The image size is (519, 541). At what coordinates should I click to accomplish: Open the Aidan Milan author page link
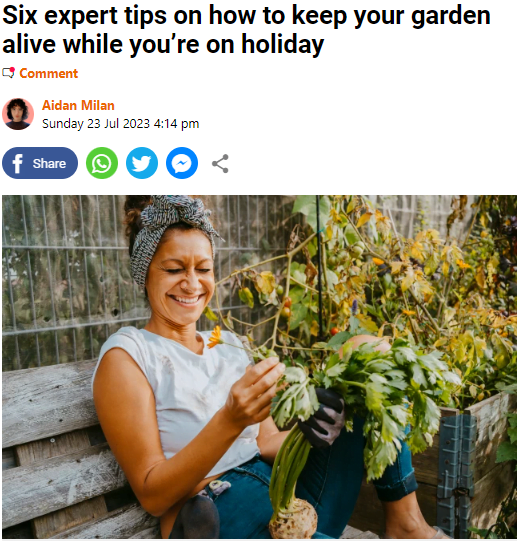pos(78,106)
